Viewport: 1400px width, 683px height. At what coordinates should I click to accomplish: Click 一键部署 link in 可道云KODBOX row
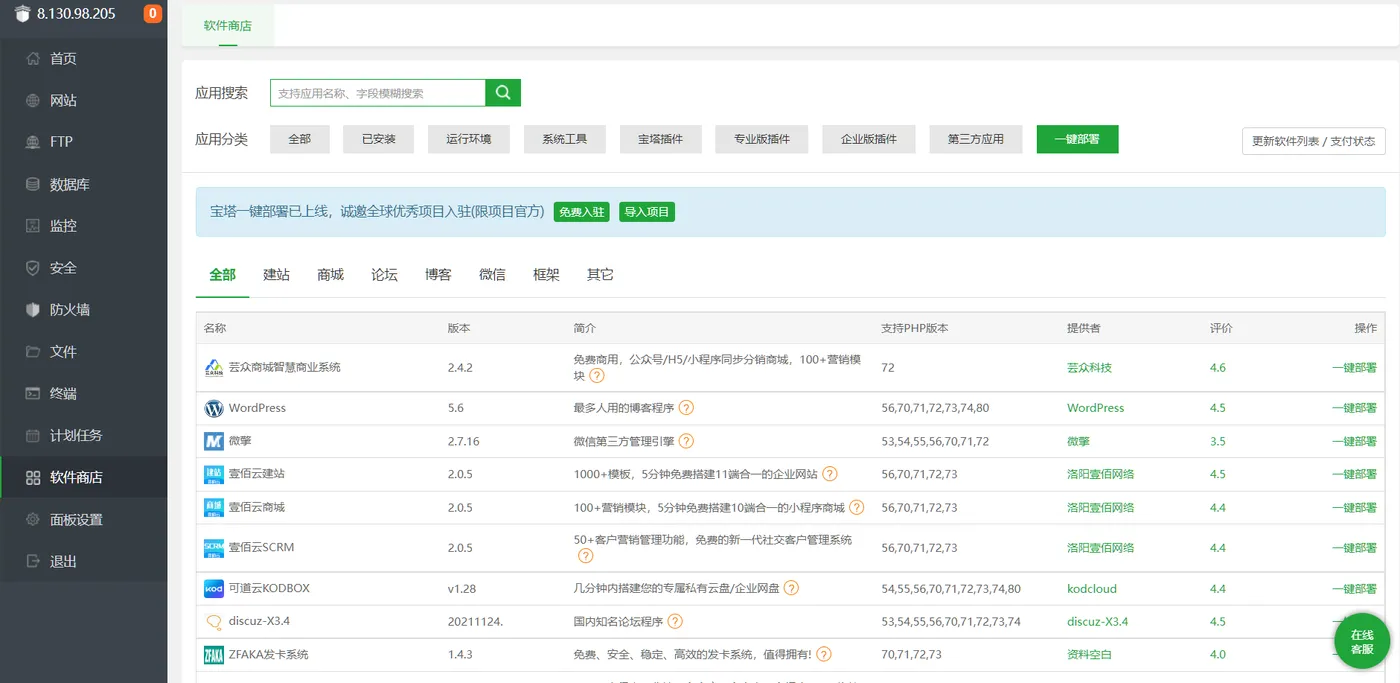[1354, 589]
